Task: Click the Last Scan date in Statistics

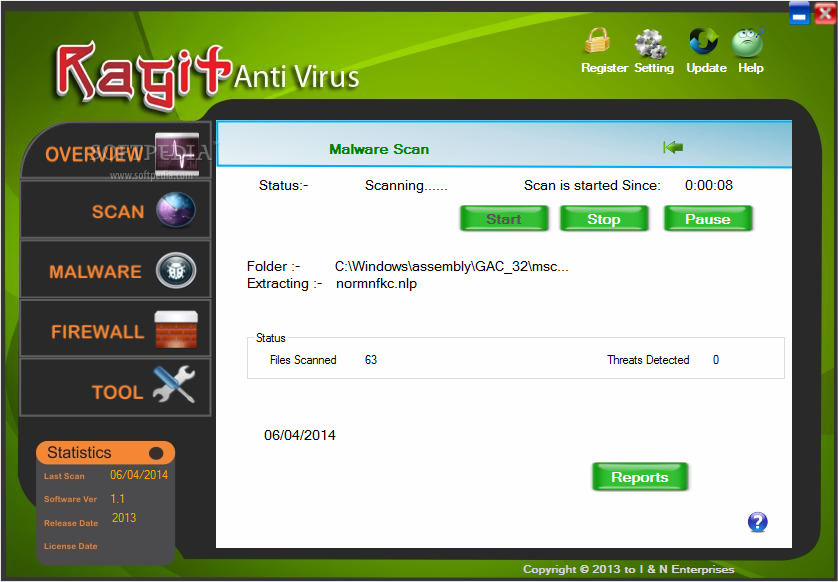Action: 139,475
